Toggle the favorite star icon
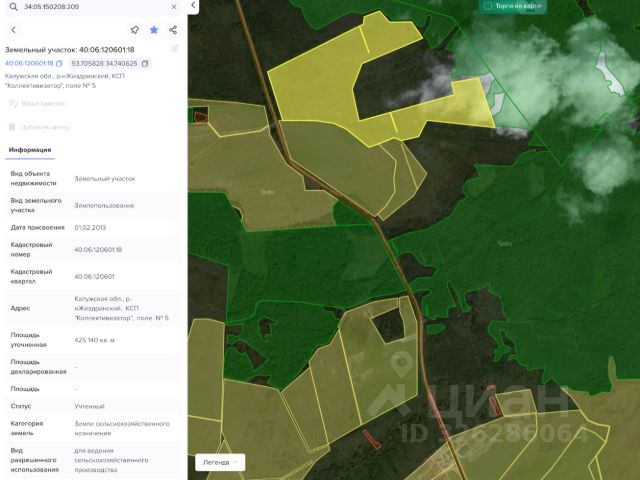 tap(154, 30)
